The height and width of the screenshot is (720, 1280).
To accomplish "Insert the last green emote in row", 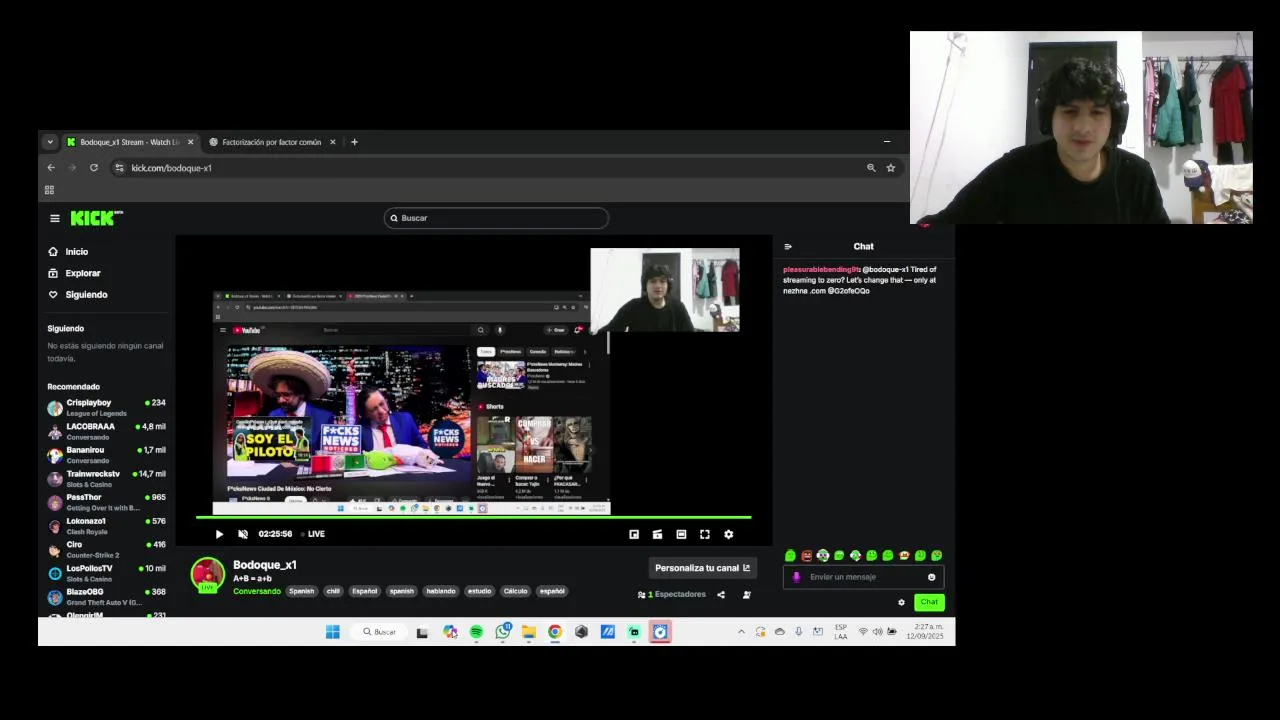I will pyautogui.click(x=936, y=555).
